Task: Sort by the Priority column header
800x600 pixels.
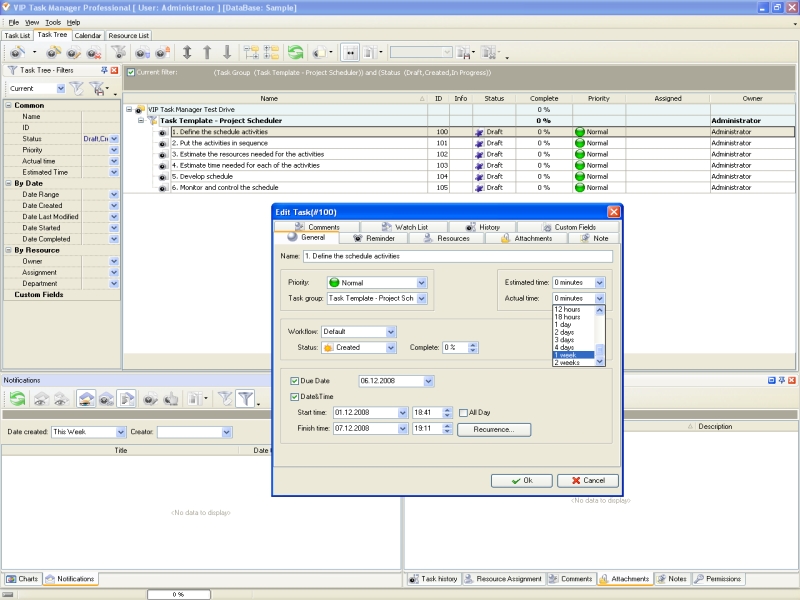Action: coord(598,98)
